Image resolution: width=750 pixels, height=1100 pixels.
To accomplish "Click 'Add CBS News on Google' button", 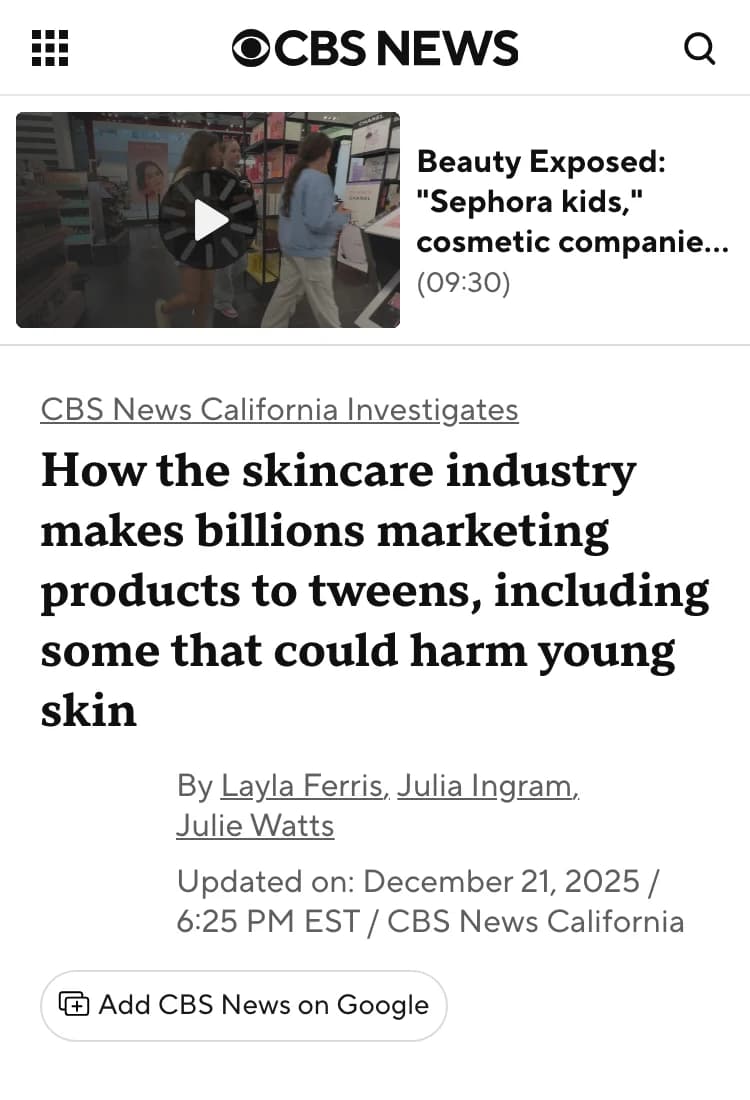I will tap(243, 1005).
